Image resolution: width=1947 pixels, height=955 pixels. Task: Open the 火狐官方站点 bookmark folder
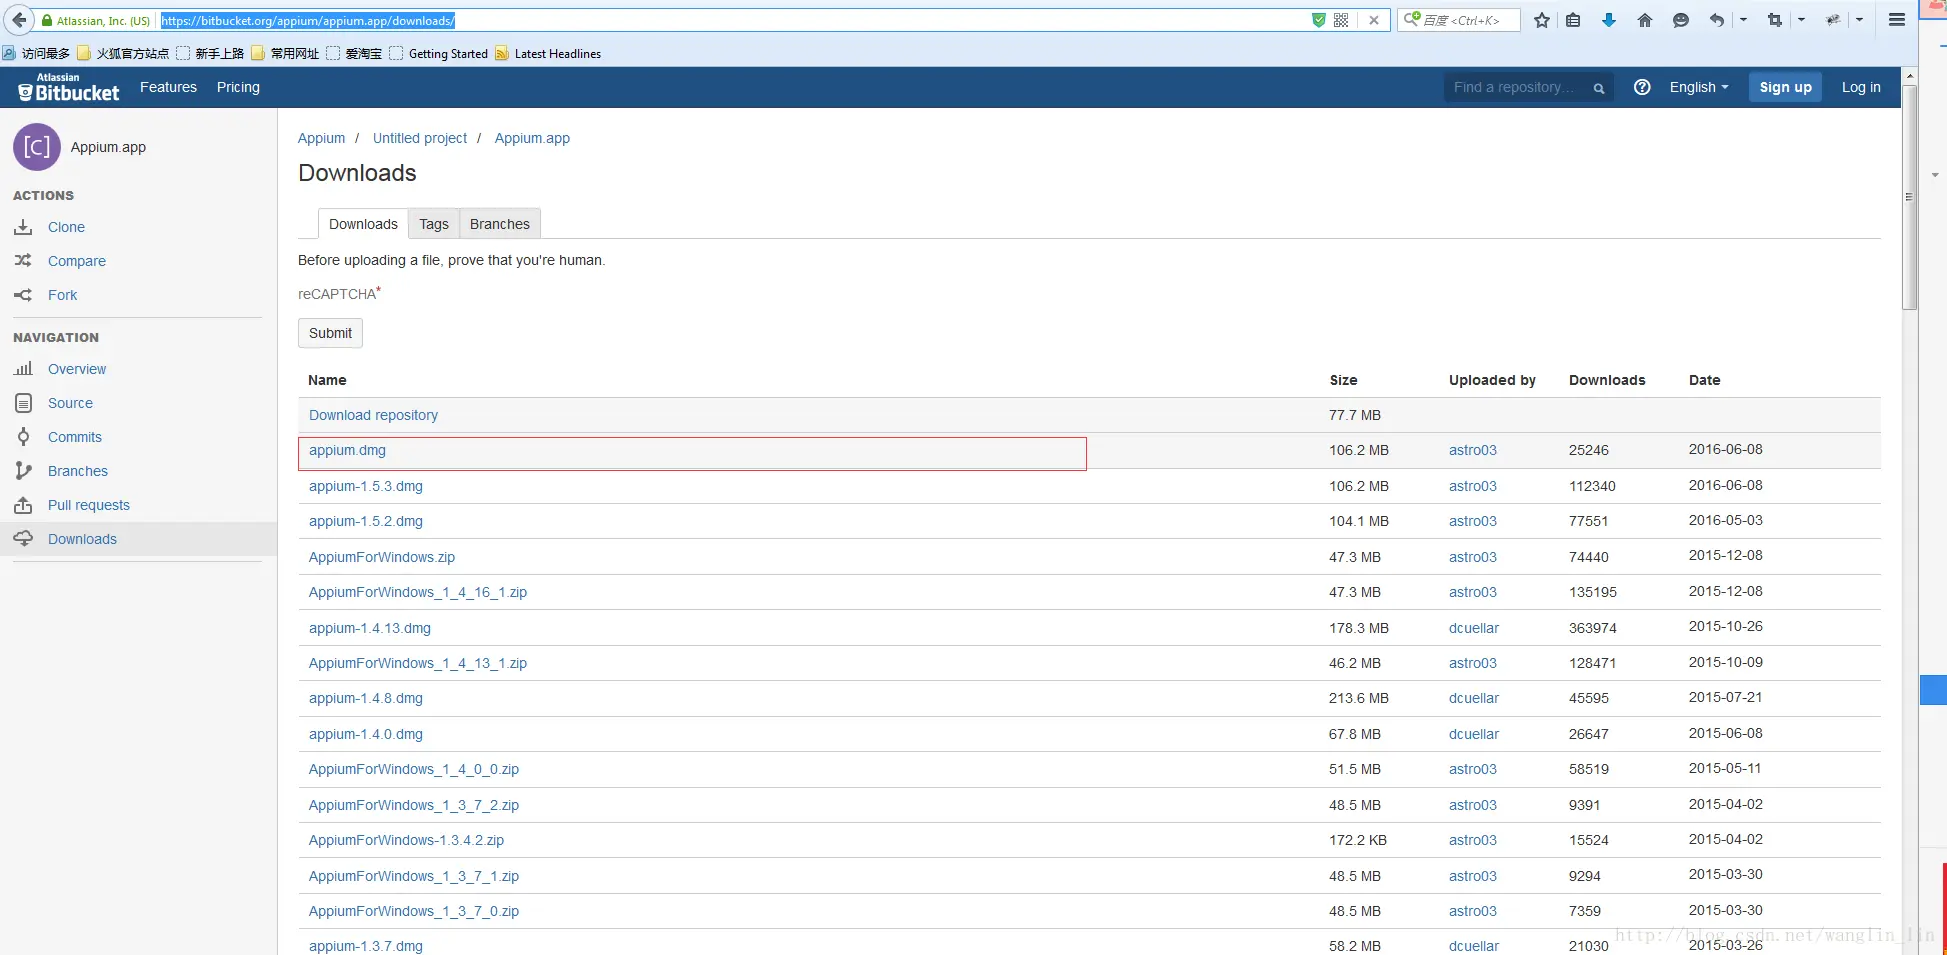[124, 54]
